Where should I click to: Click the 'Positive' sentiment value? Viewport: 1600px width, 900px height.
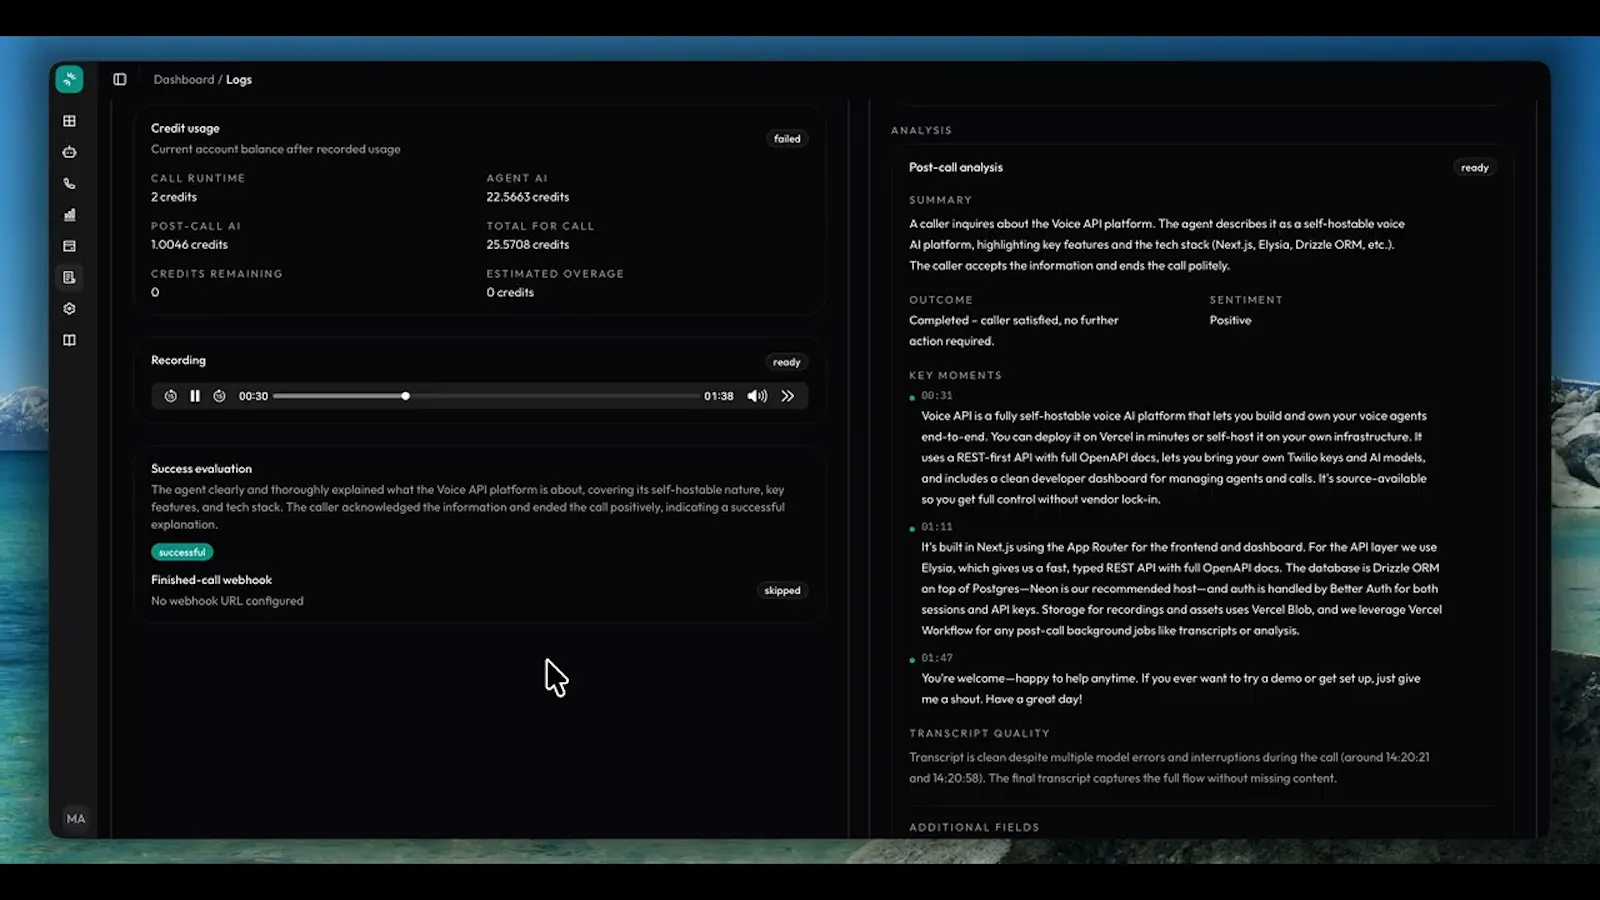1230,320
